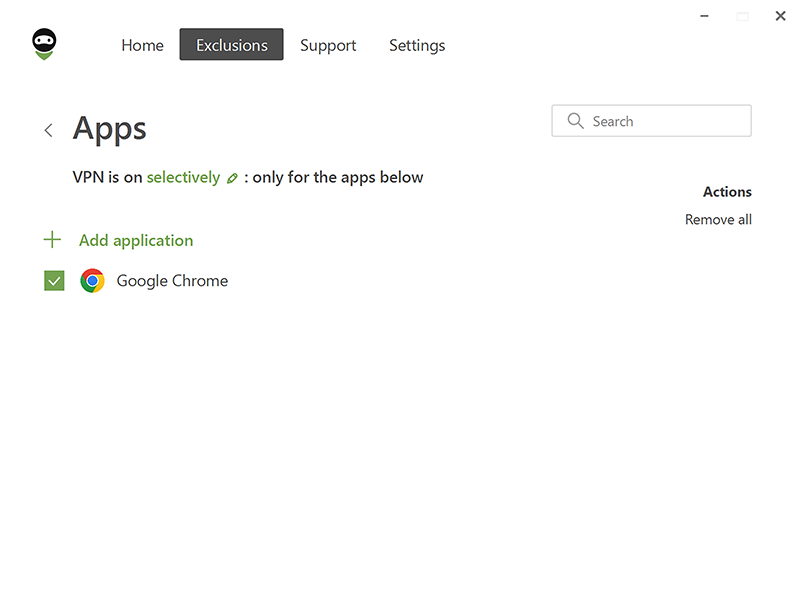The height and width of the screenshot is (600, 800).
Task: Close the VPN application window
Action: [x=780, y=16]
